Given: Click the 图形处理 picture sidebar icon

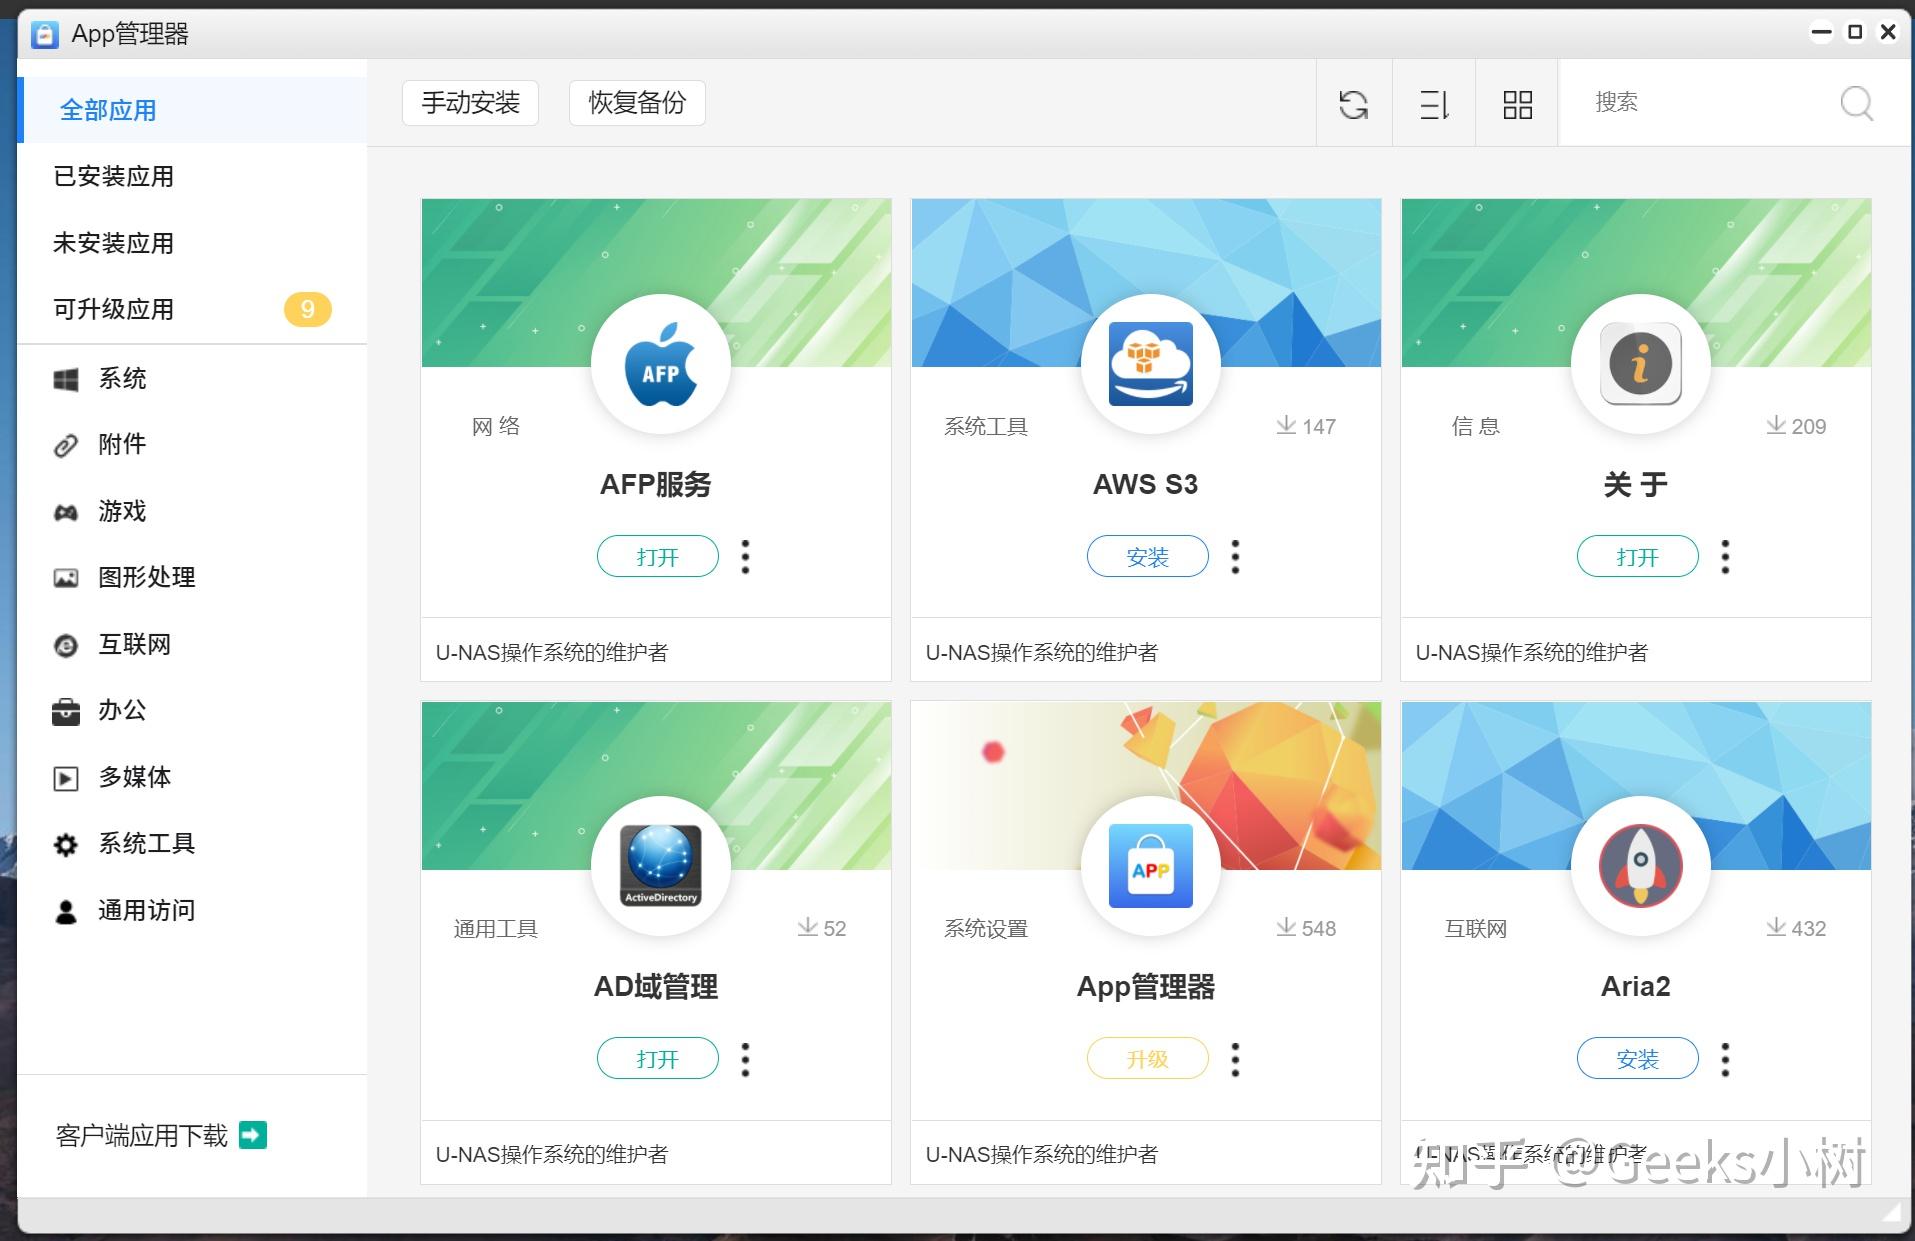Looking at the screenshot, I should [66, 578].
